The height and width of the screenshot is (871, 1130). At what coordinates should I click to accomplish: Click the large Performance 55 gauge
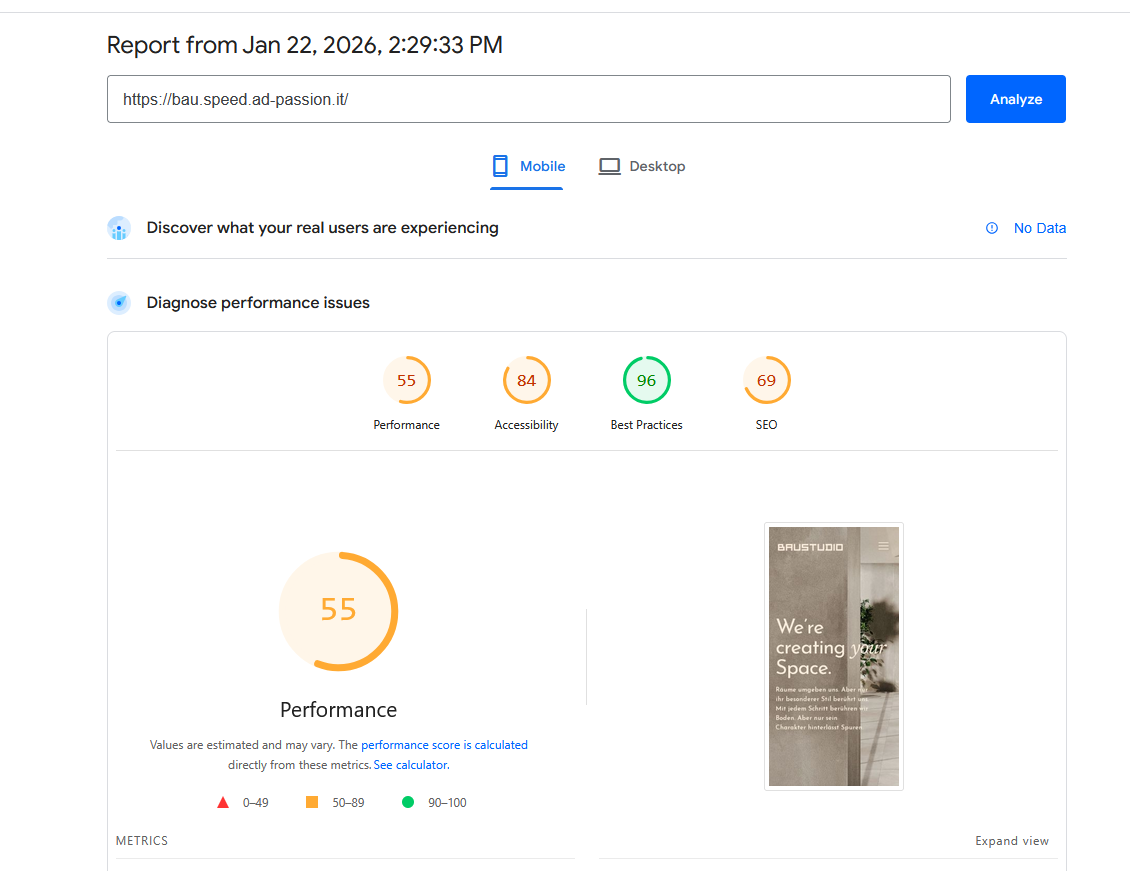(338, 610)
